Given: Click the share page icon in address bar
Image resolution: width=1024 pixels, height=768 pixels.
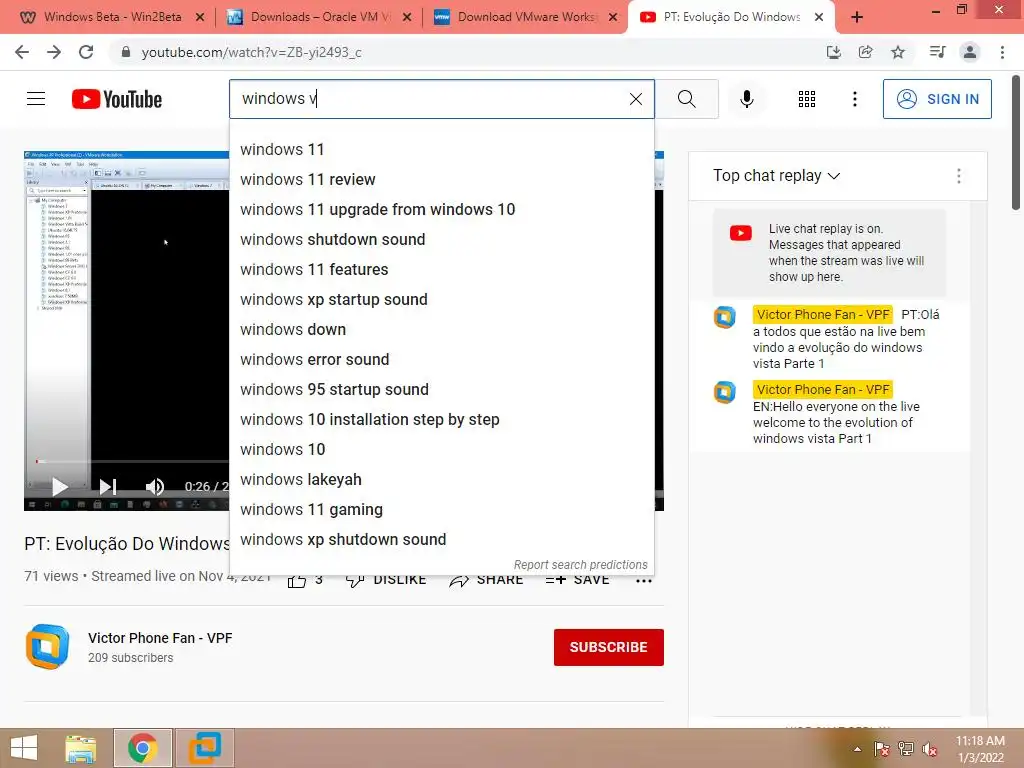Looking at the screenshot, I should click(x=865, y=52).
